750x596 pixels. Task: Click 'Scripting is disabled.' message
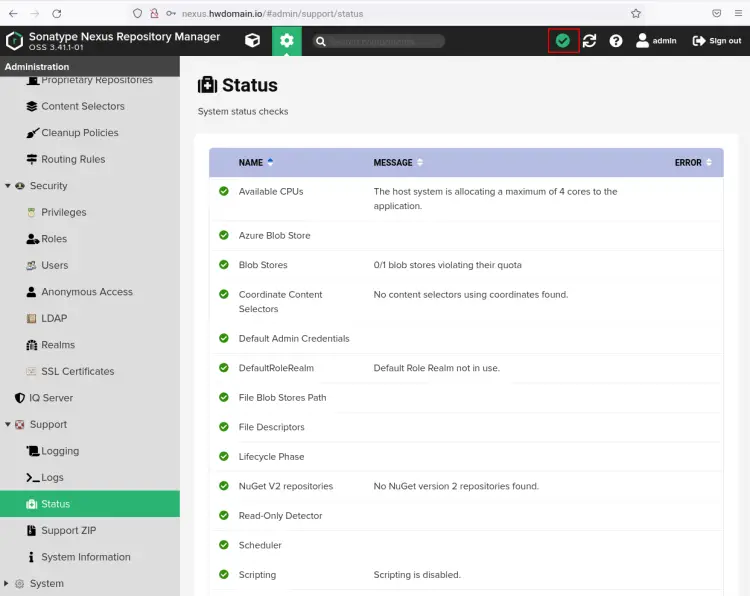(x=417, y=575)
